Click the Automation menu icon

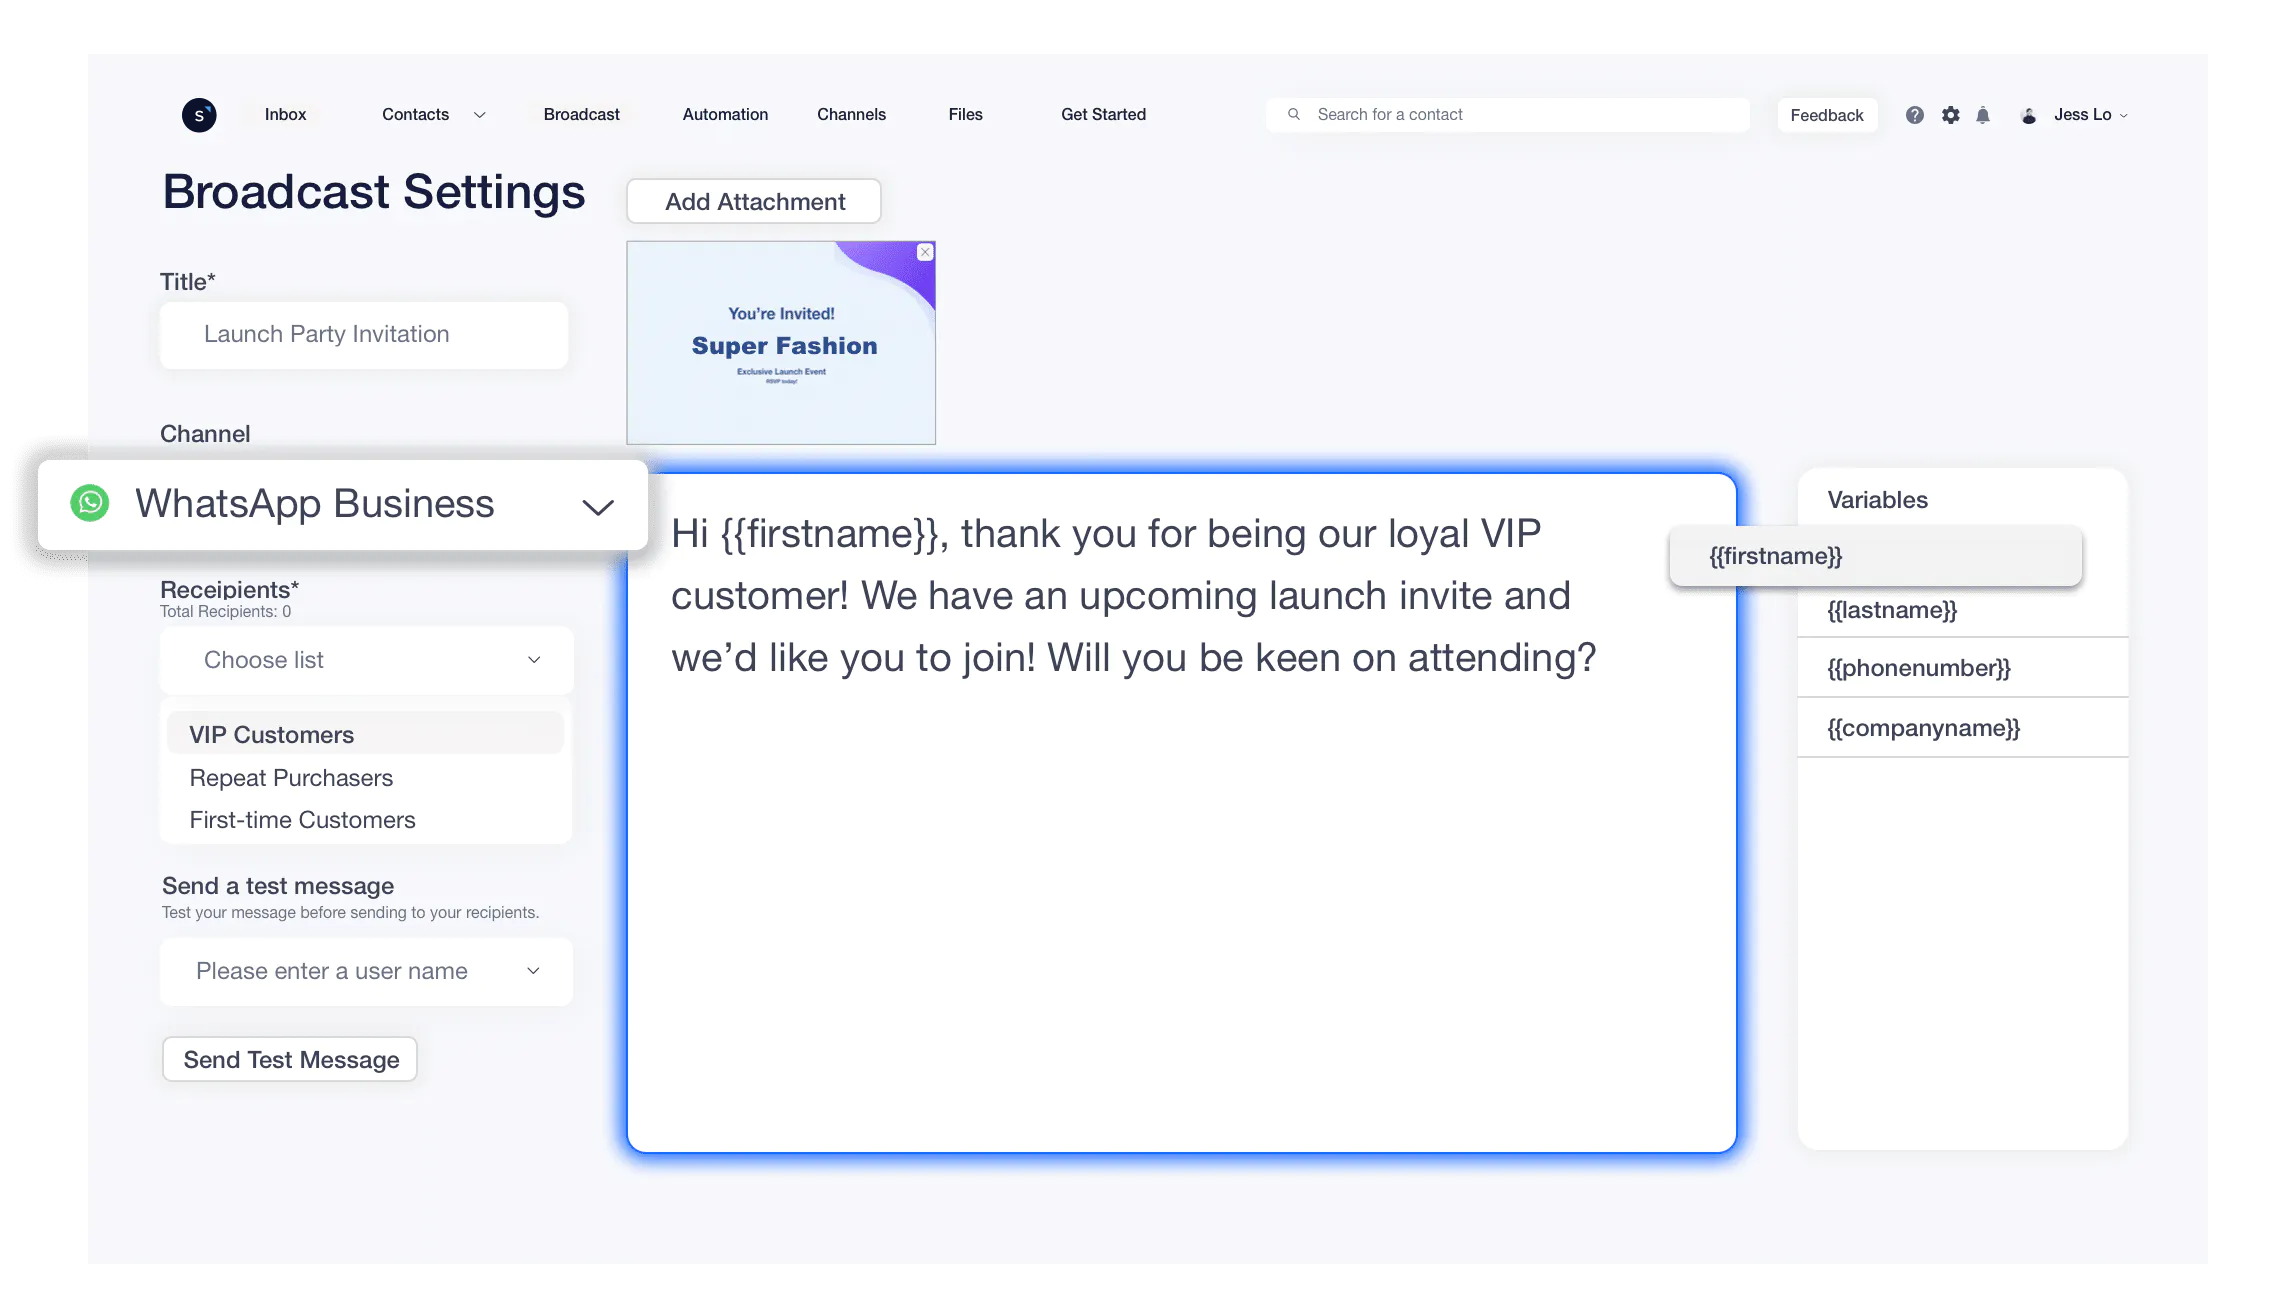coord(724,112)
